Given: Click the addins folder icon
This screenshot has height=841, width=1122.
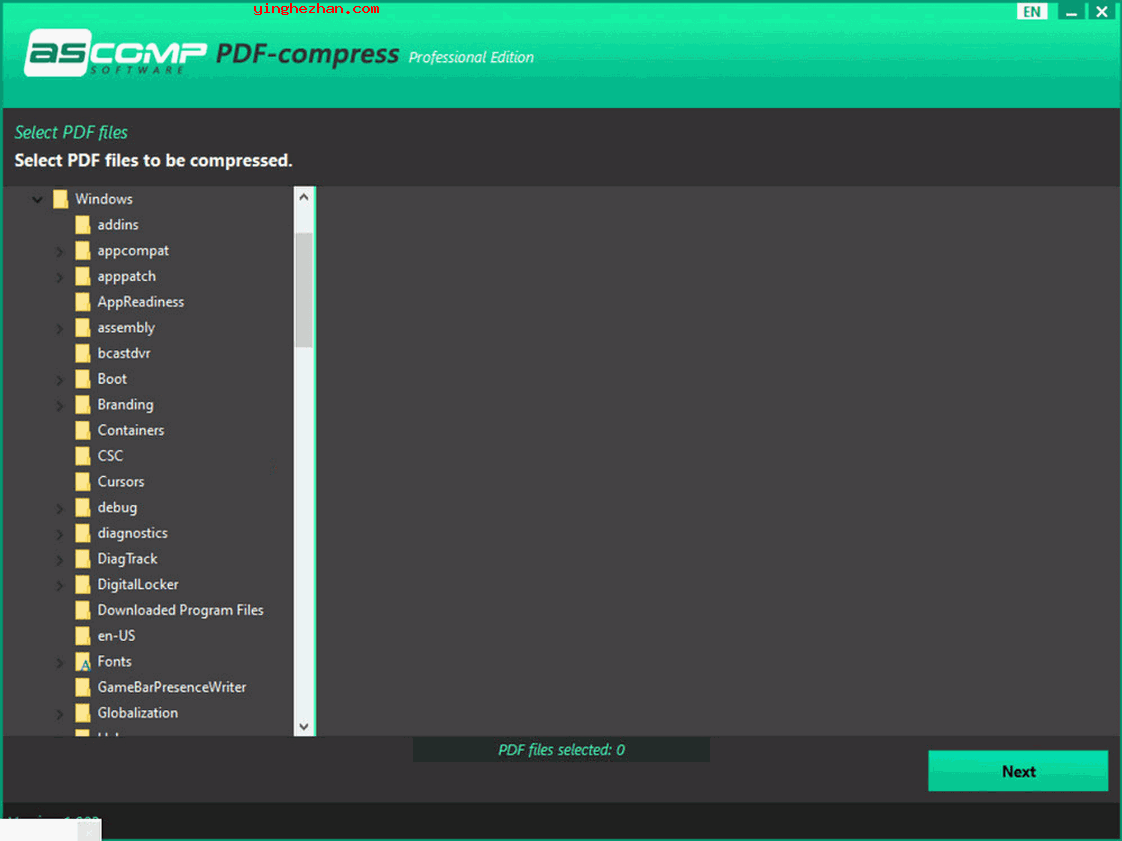Looking at the screenshot, I should 83,225.
